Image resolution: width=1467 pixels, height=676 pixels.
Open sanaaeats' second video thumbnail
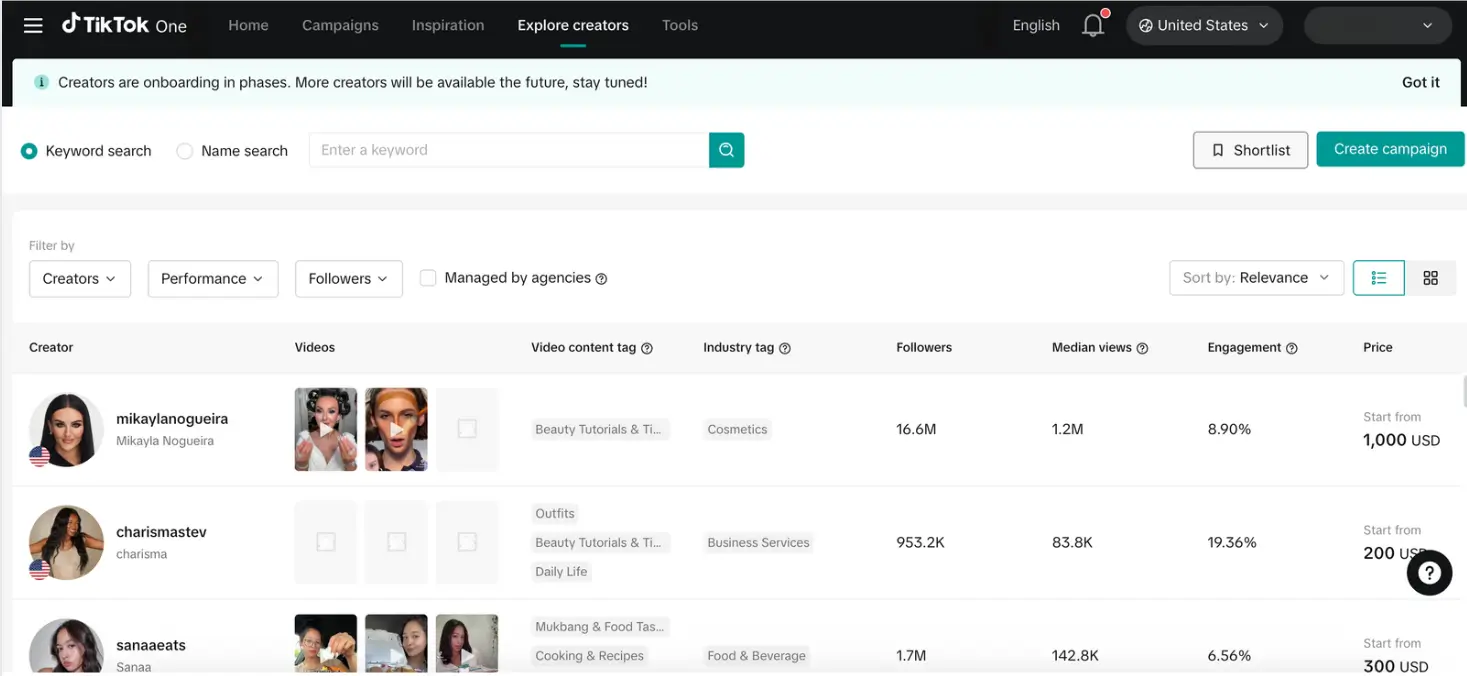[x=396, y=644]
